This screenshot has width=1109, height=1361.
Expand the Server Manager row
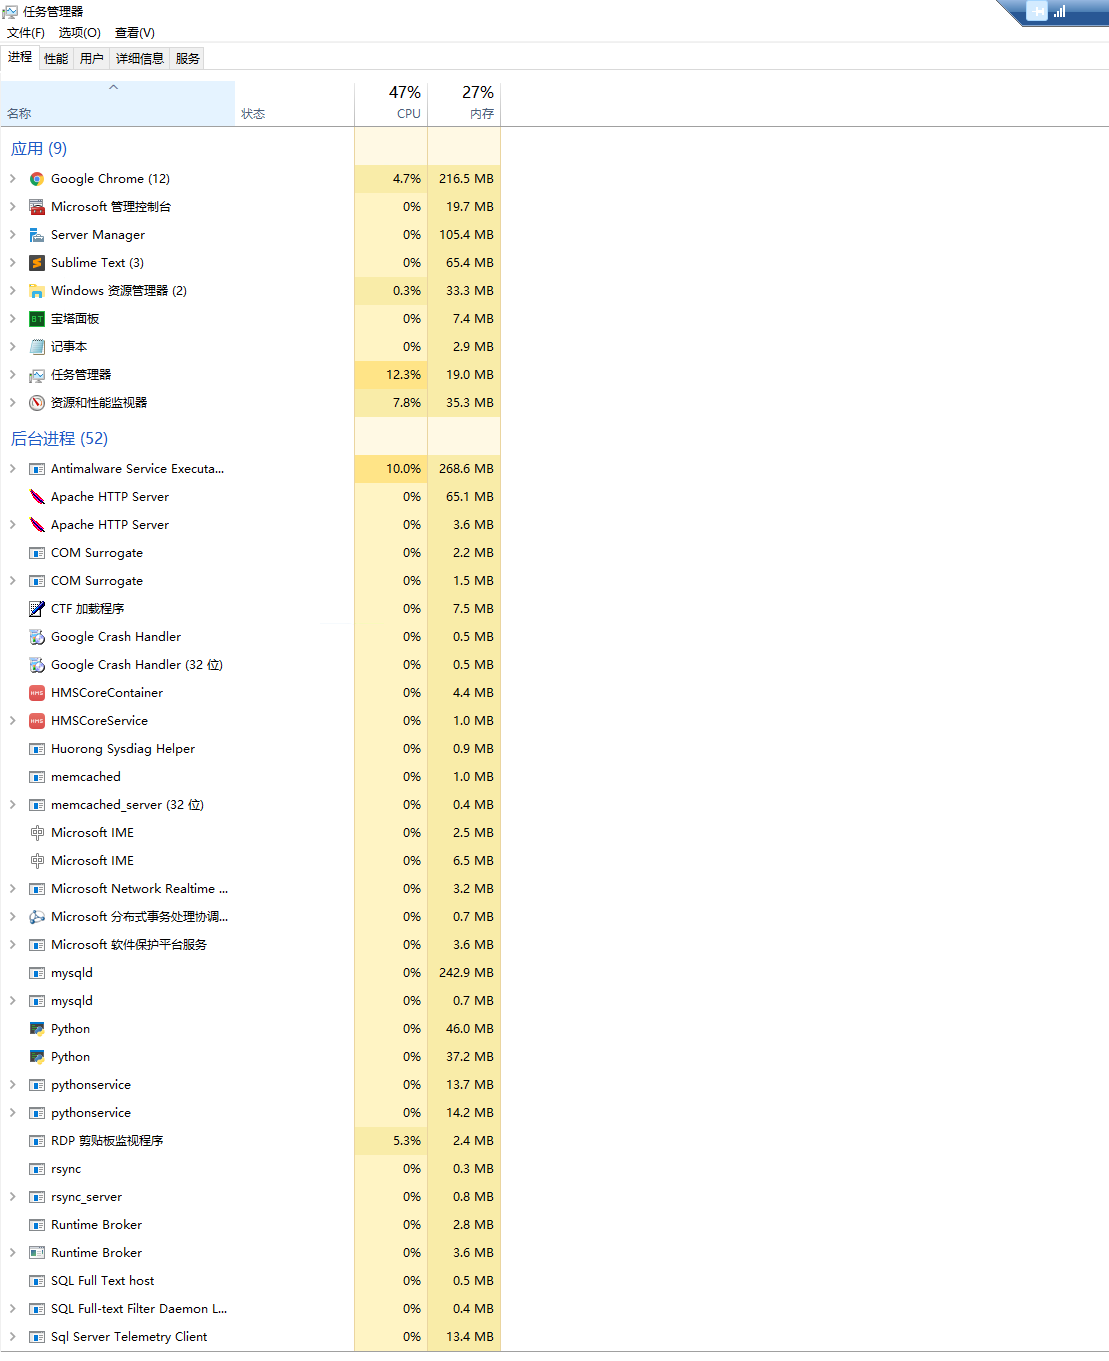tap(12, 235)
